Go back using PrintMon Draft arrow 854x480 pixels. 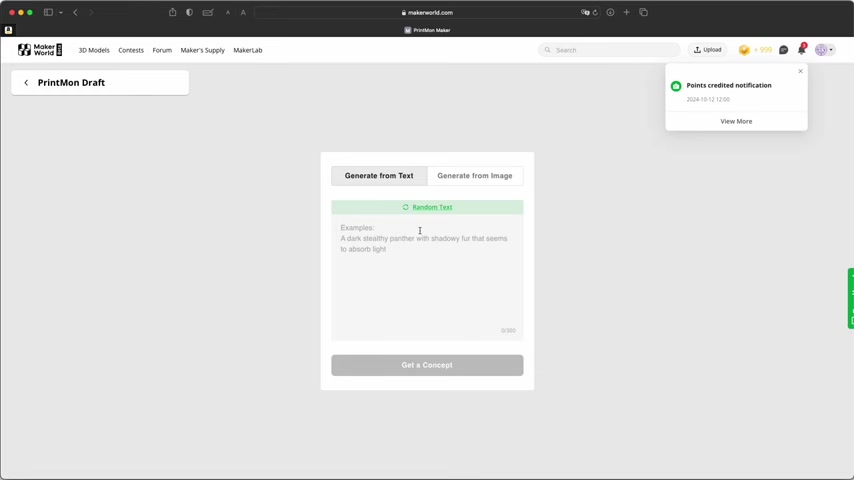click(x=26, y=83)
